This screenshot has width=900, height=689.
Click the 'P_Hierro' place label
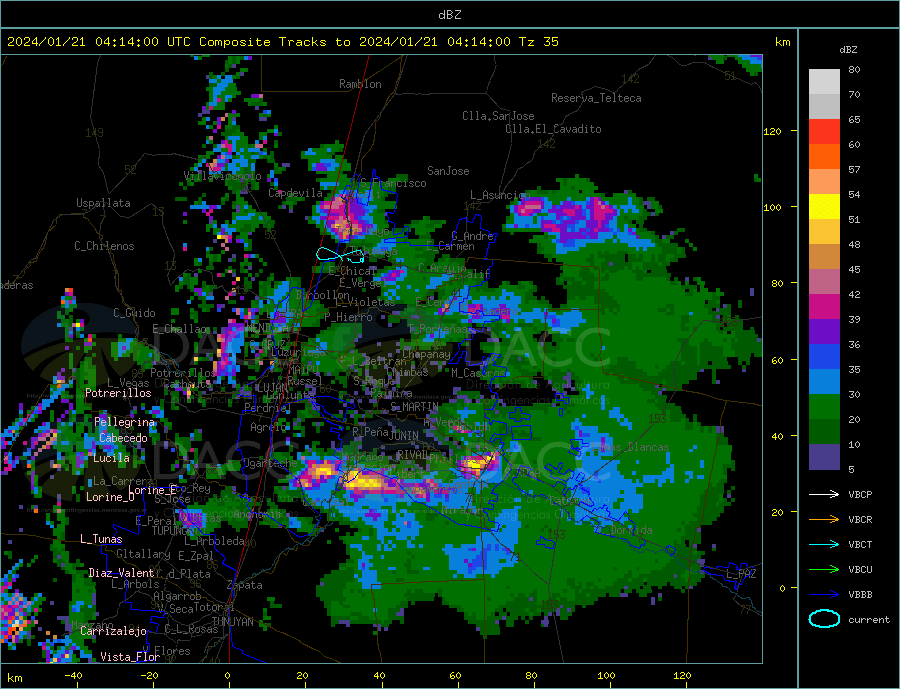tap(348, 317)
